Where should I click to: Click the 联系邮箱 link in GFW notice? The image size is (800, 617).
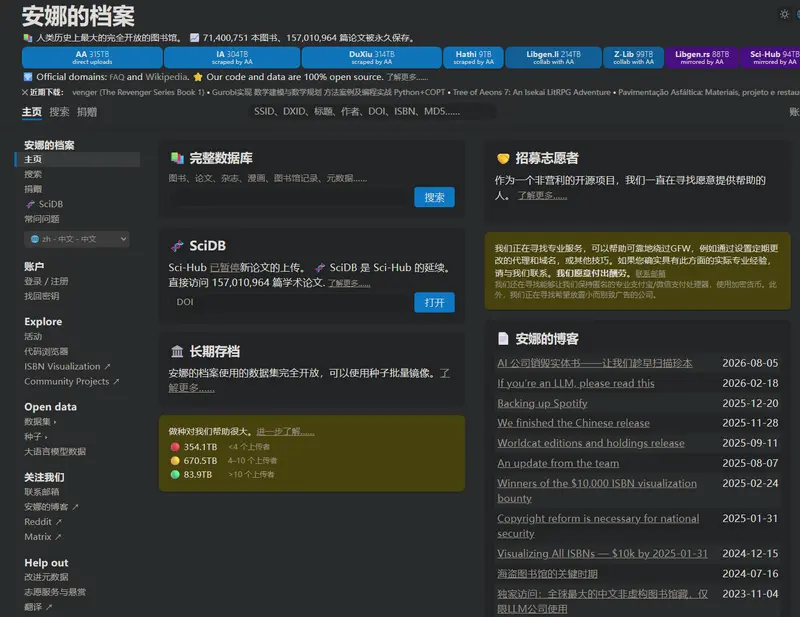[x=651, y=274]
